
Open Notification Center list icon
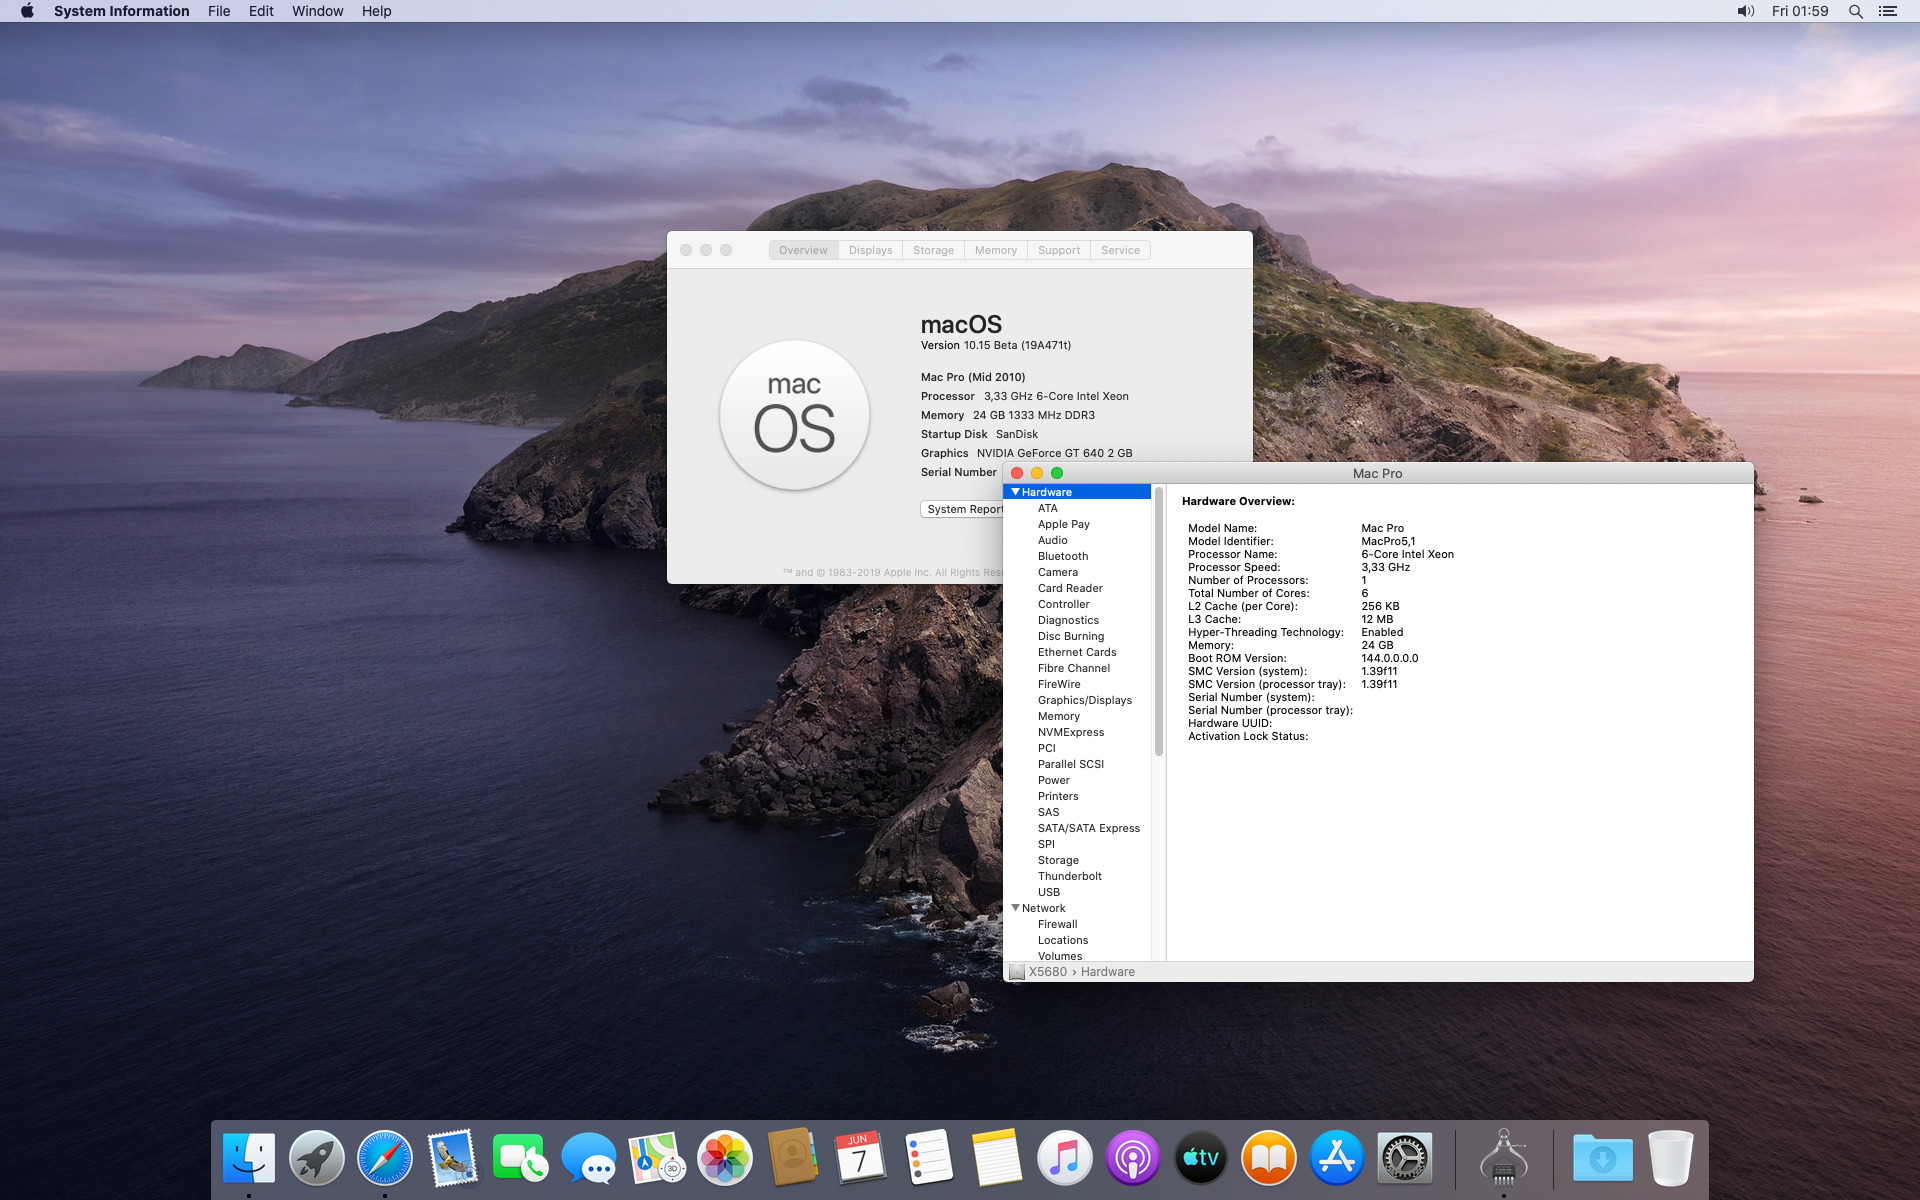(1888, 11)
